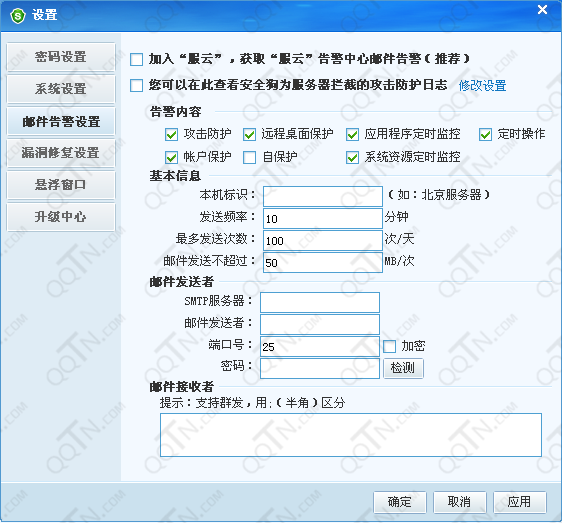
Task: Check the 加密 encryption checkbox
Action: tap(389, 347)
